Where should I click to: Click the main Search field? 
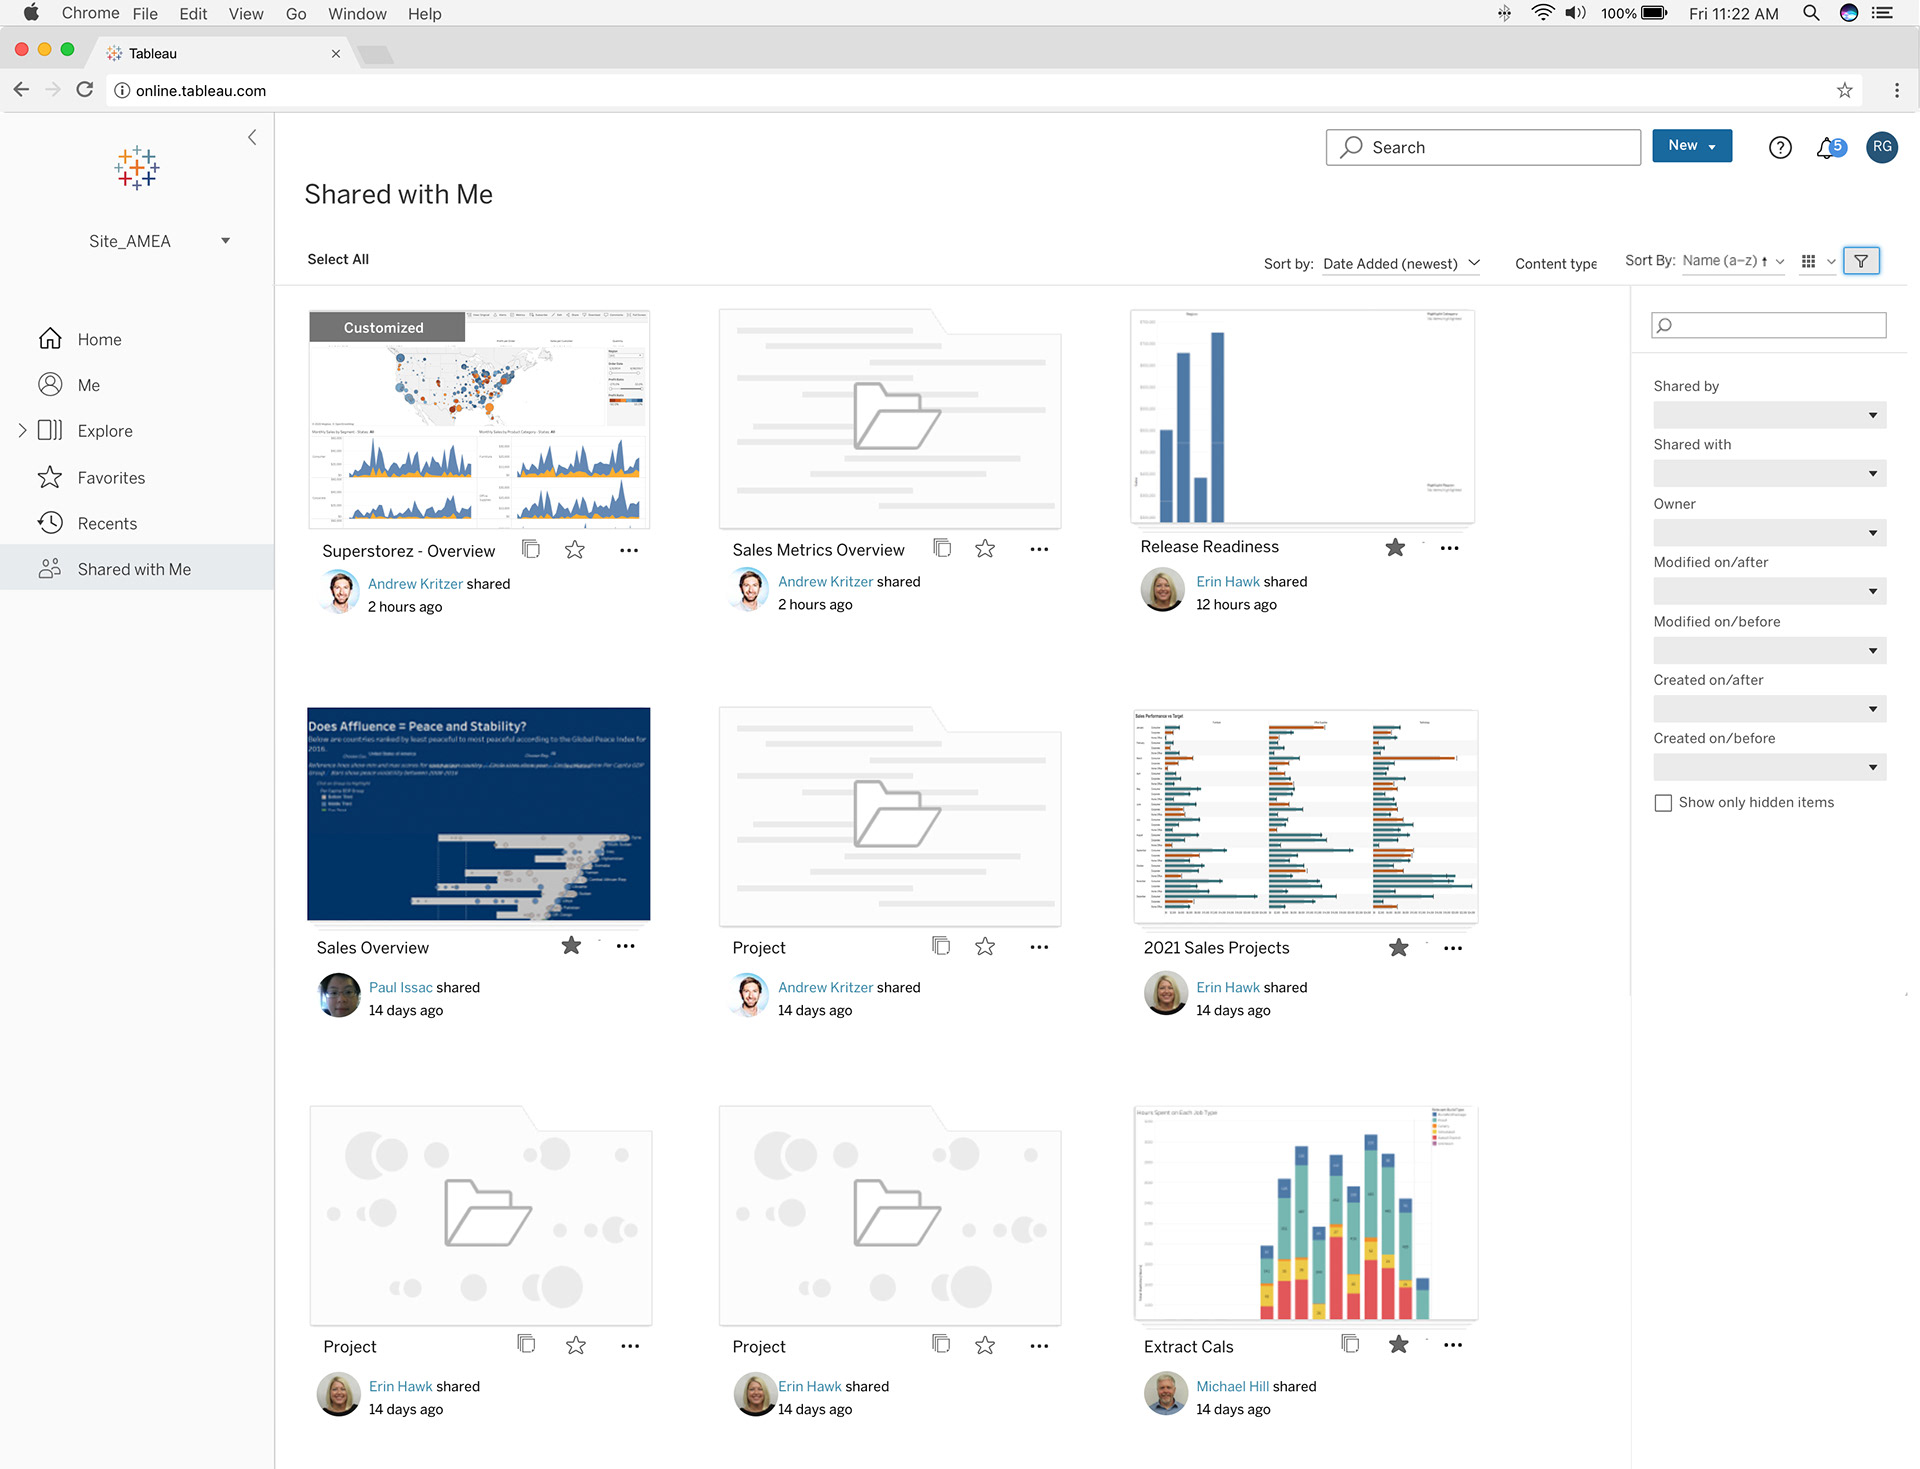(1483, 147)
